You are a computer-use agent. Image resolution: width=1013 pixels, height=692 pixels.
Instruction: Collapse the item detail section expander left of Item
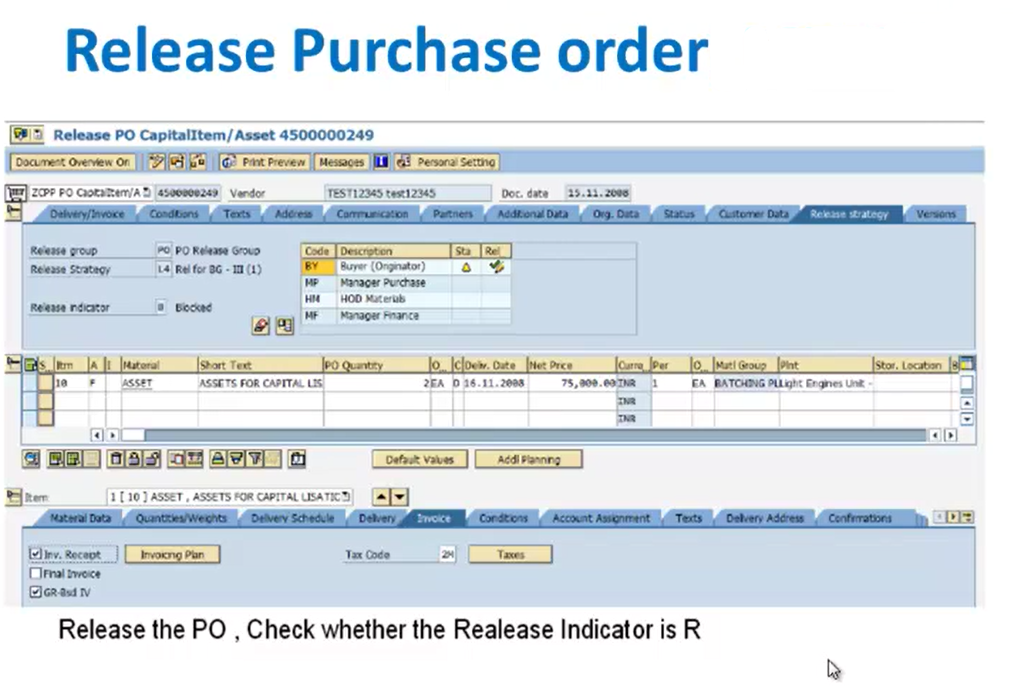[x=13, y=496]
